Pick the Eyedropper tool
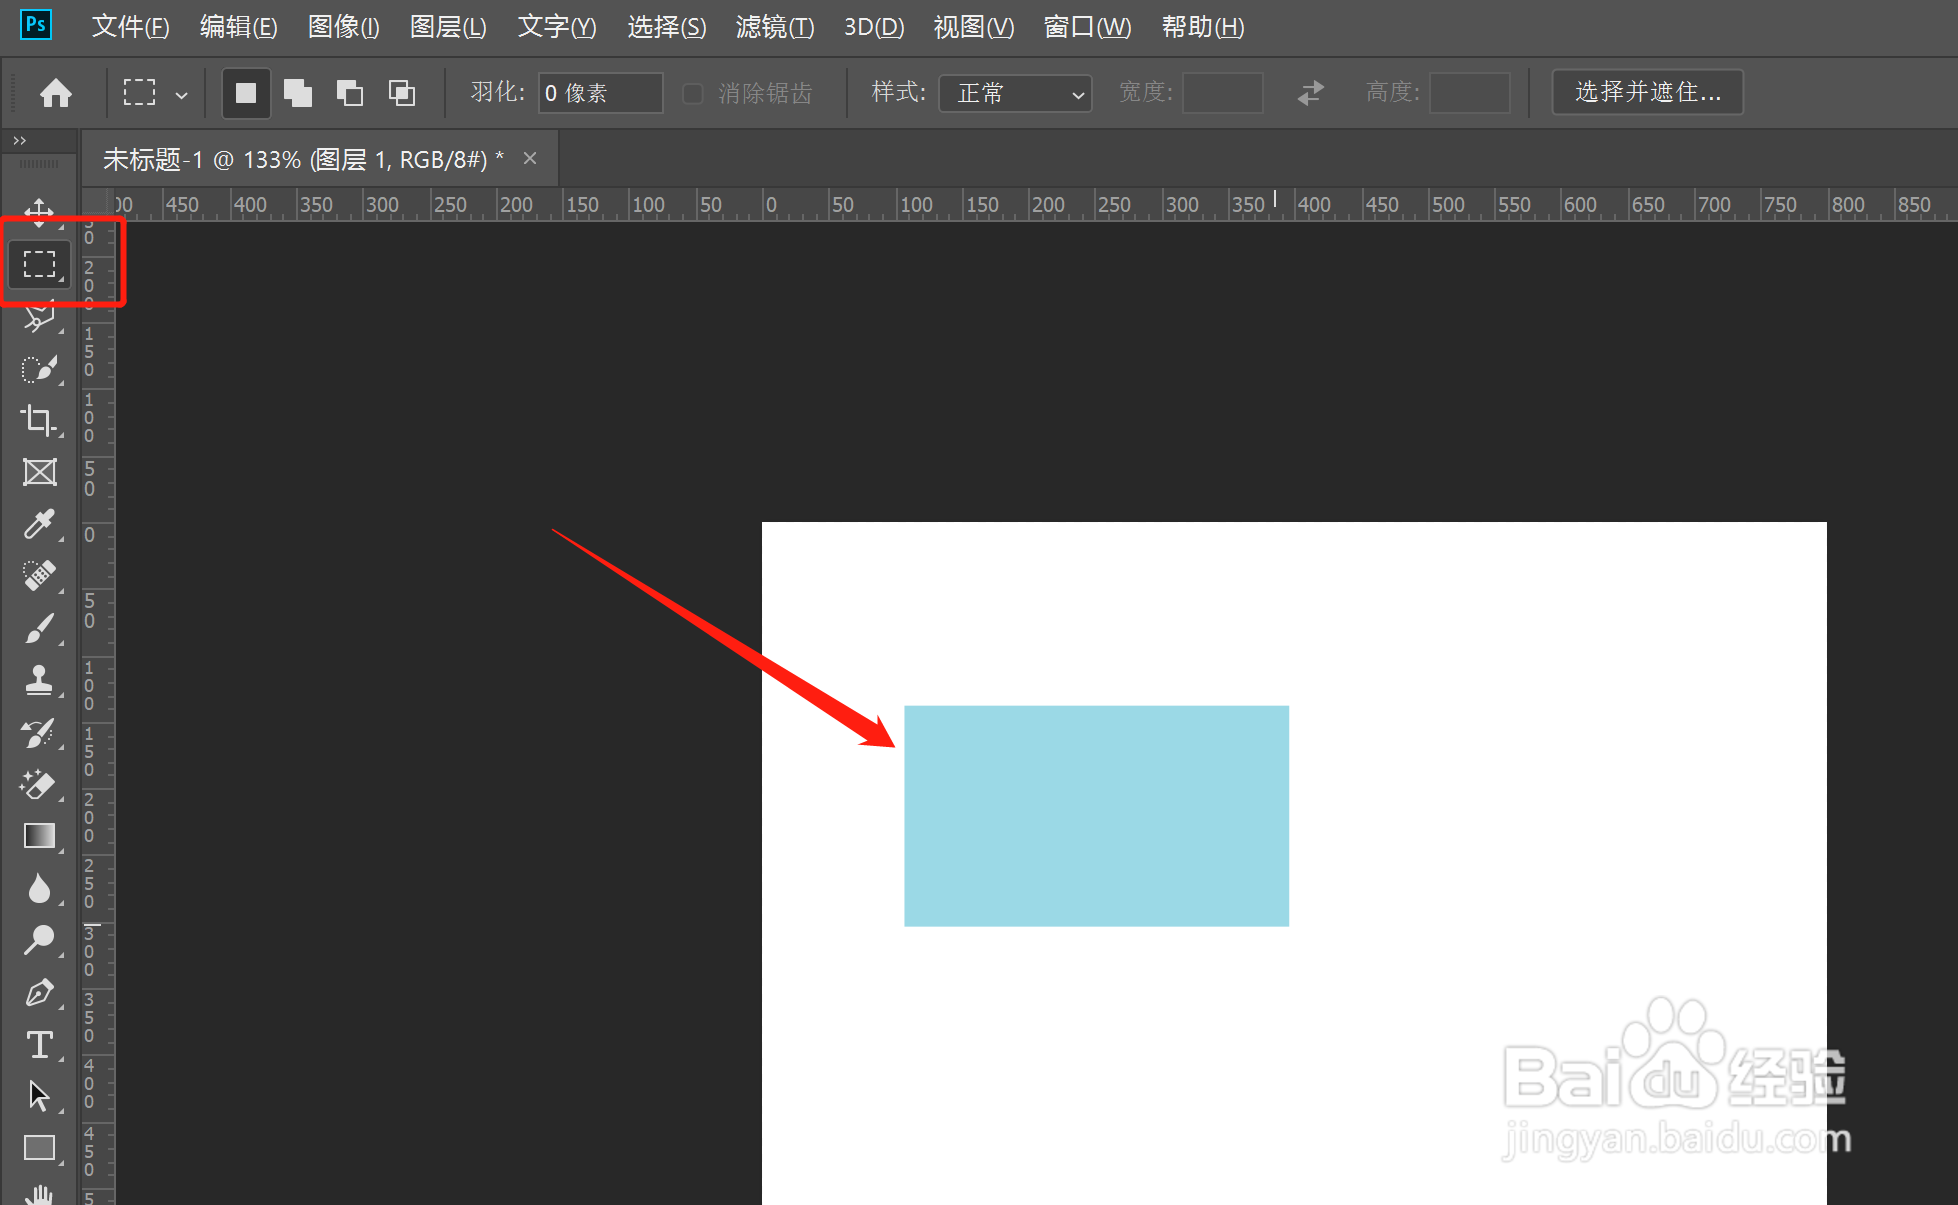Image resolution: width=1958 pixels, height=1205 pixels. [39, 524]
